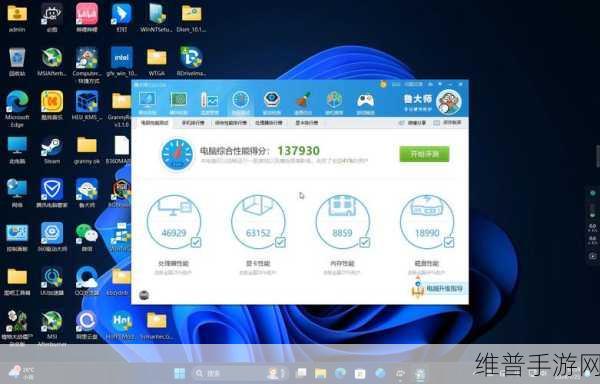Open the weather widget on the taskbar
Screen dimensions: 600x384
pyautogui.click(x=21, y=373)
